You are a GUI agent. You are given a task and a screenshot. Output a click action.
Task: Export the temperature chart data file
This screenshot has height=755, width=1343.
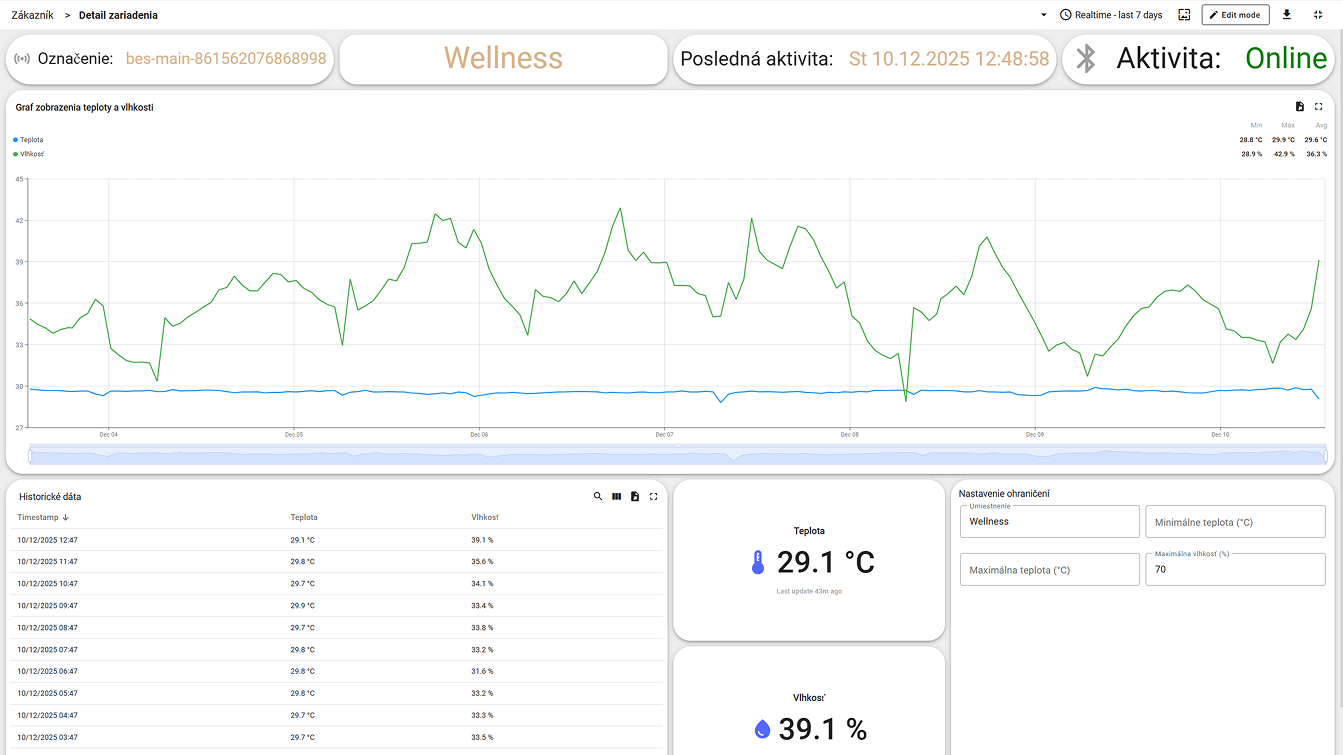[x=1300, y=106]
